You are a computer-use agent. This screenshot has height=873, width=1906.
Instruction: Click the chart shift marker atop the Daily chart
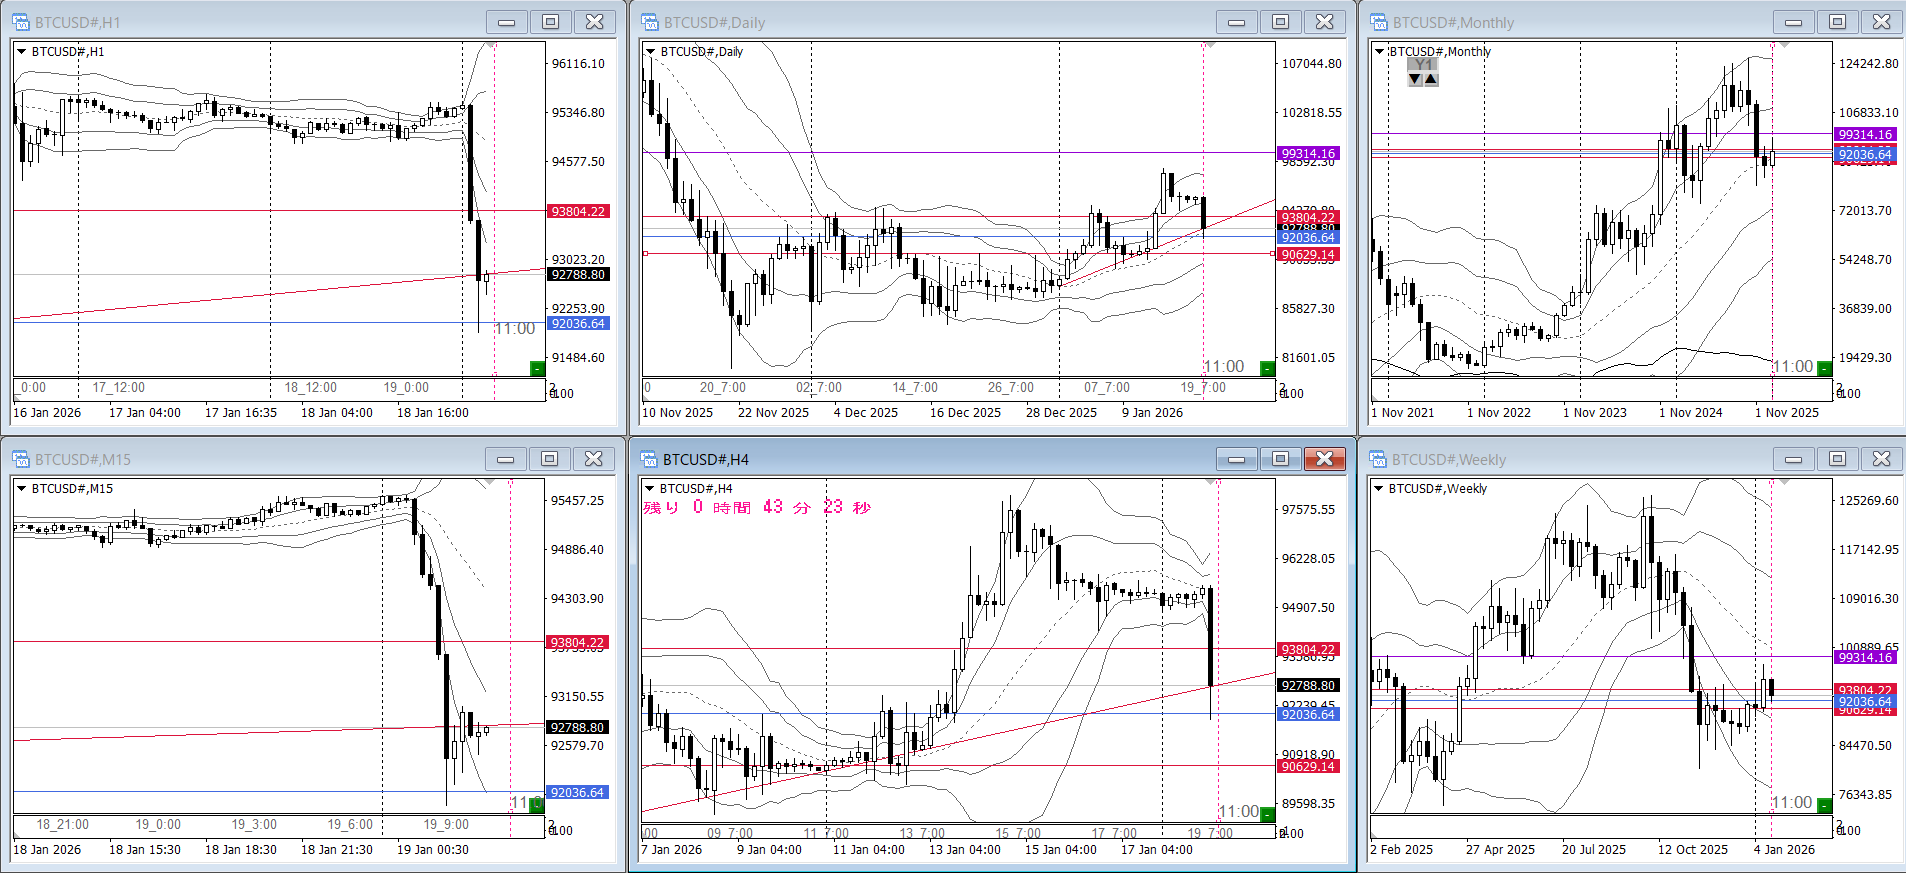coord(1210,46)
